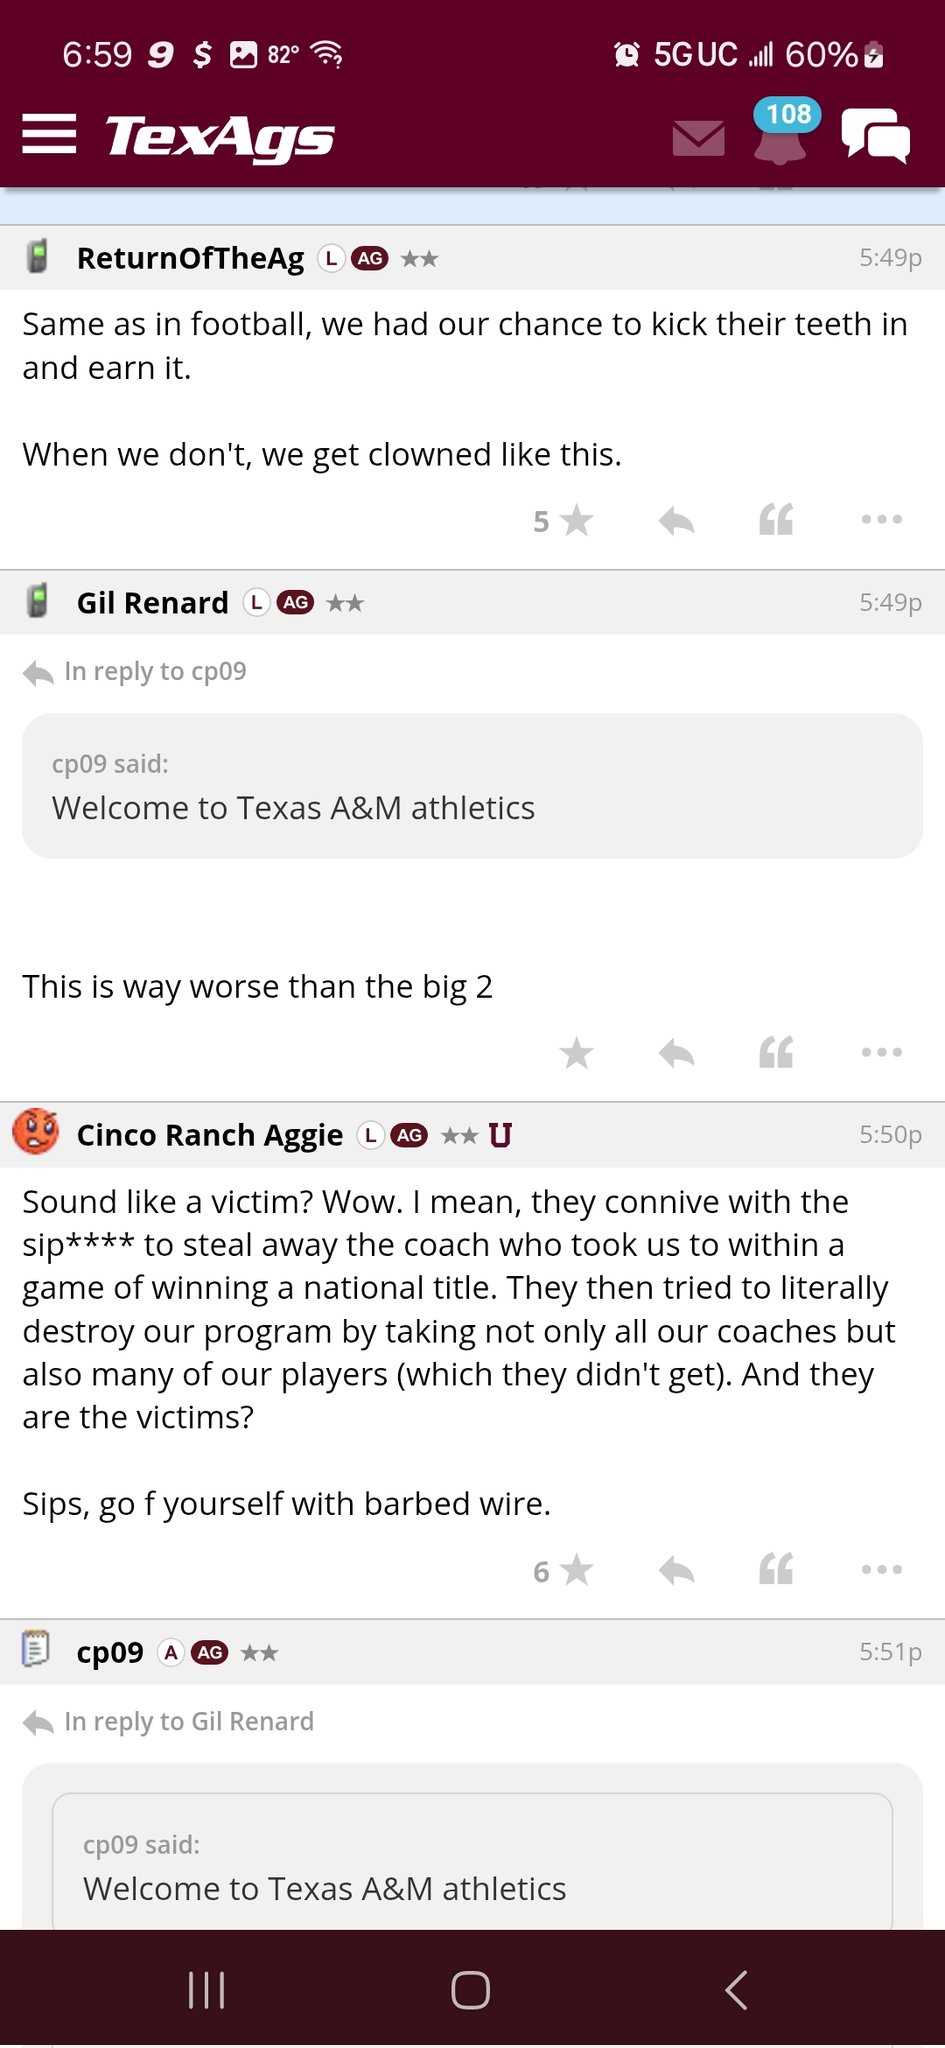Reply to ReturnOfTheAg's post

click(677, 521)
